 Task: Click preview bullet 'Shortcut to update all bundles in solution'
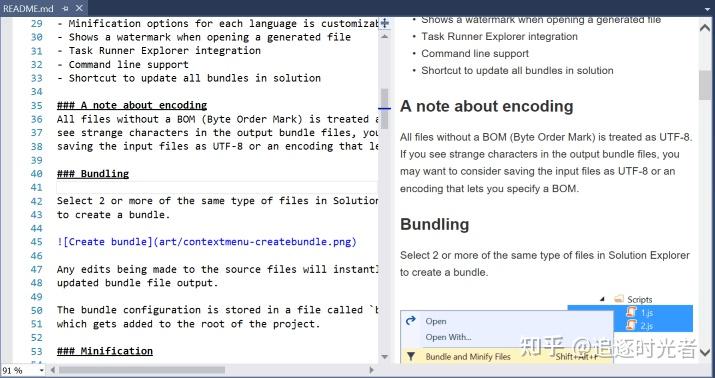pyautogui.click(x=517, y=71)
